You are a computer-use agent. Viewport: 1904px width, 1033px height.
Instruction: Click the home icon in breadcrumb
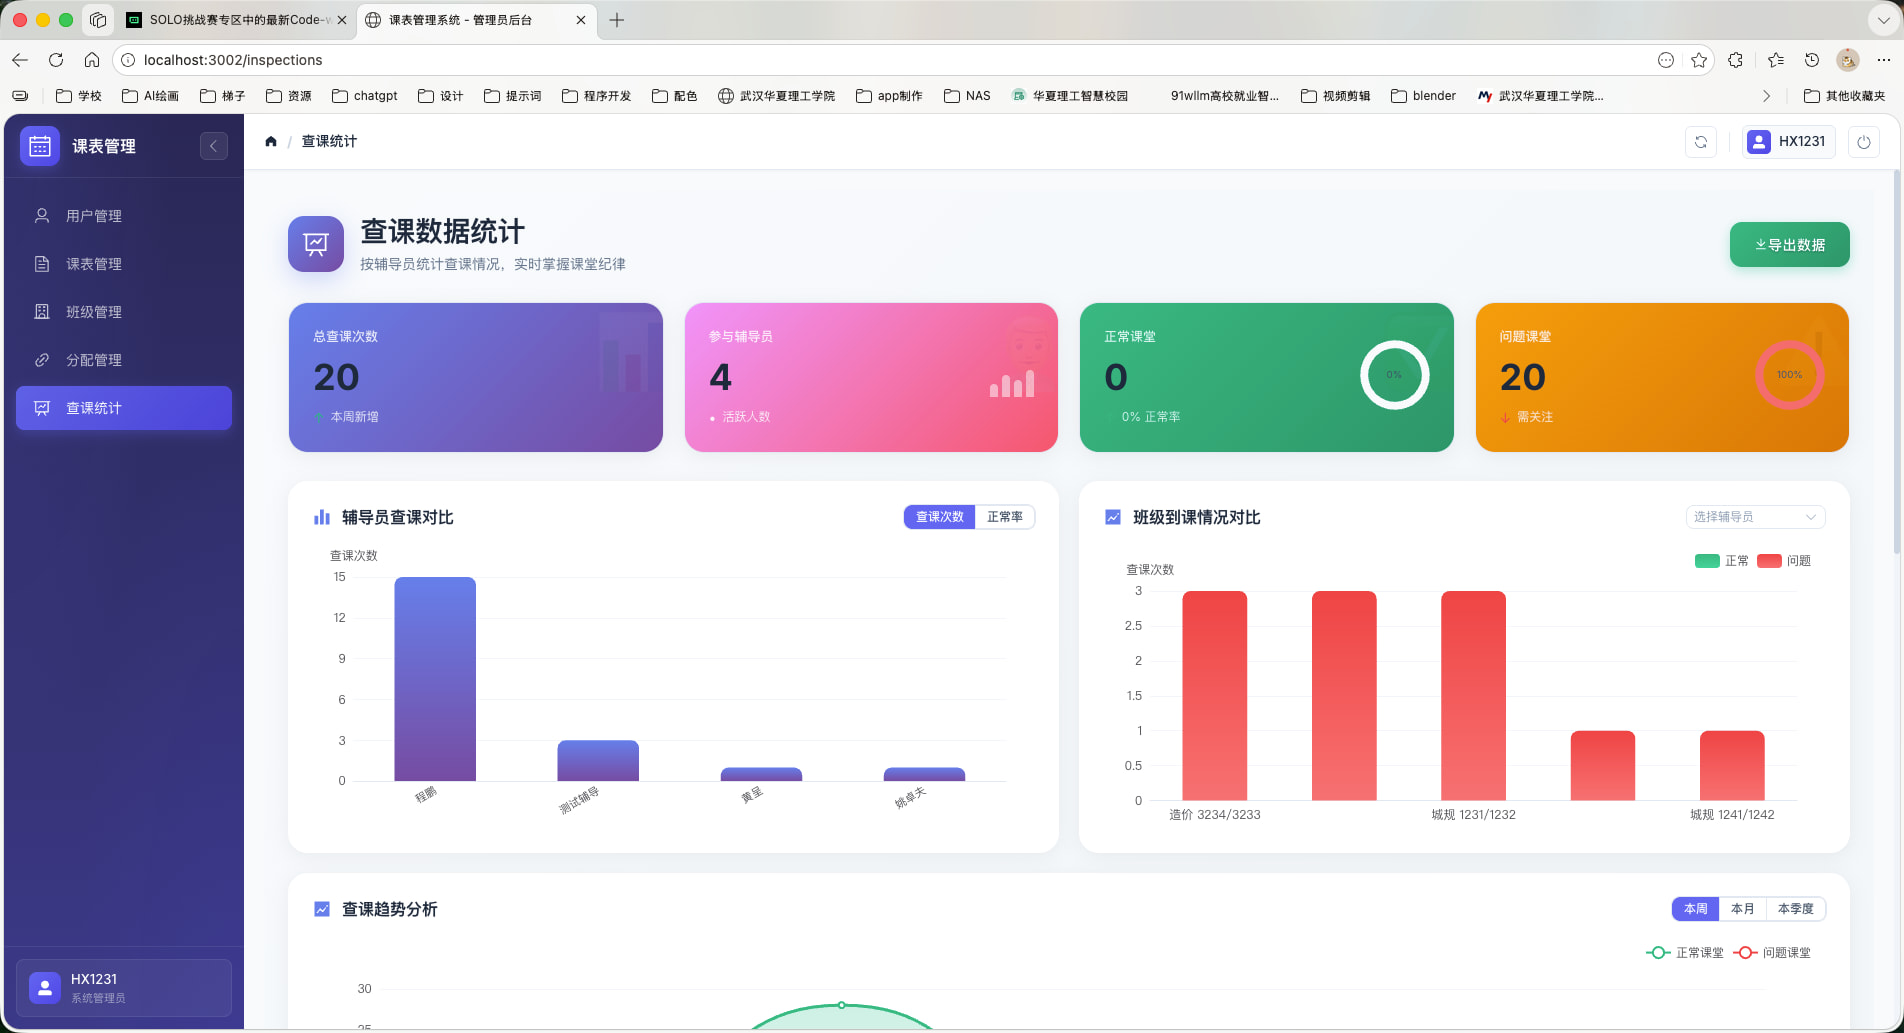[x=271, y=142]
